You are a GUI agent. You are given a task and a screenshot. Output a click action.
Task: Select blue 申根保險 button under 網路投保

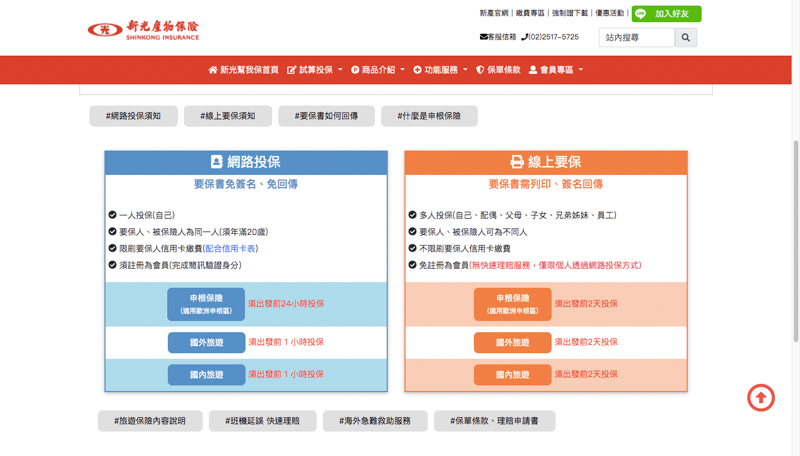pyautogui.click(x=206, y=304)
